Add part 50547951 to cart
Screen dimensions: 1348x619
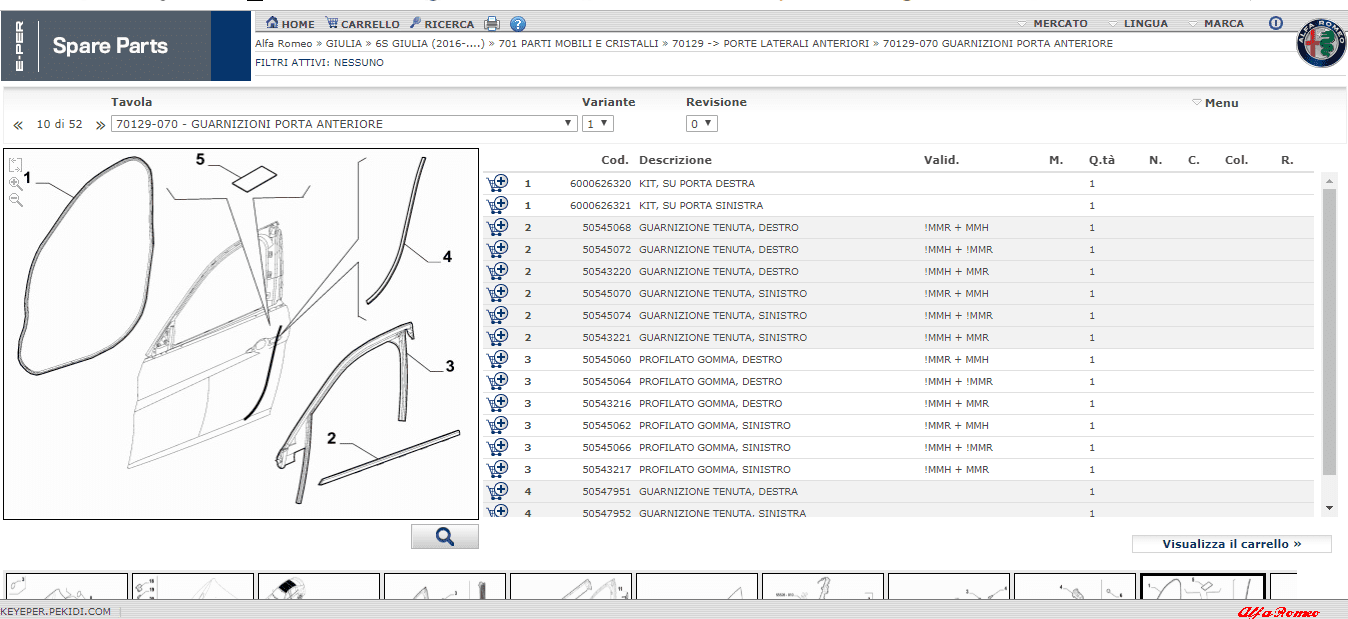pyautogui.click(x=497, y=491)
